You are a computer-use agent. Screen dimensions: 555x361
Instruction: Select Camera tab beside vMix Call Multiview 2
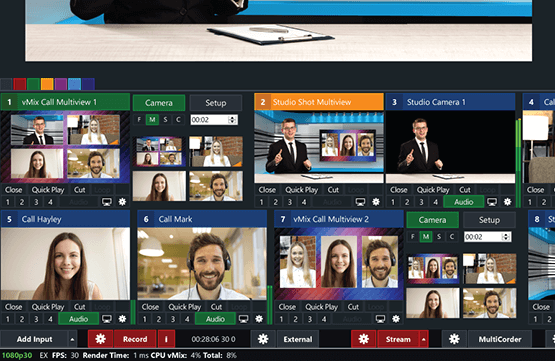432,220
